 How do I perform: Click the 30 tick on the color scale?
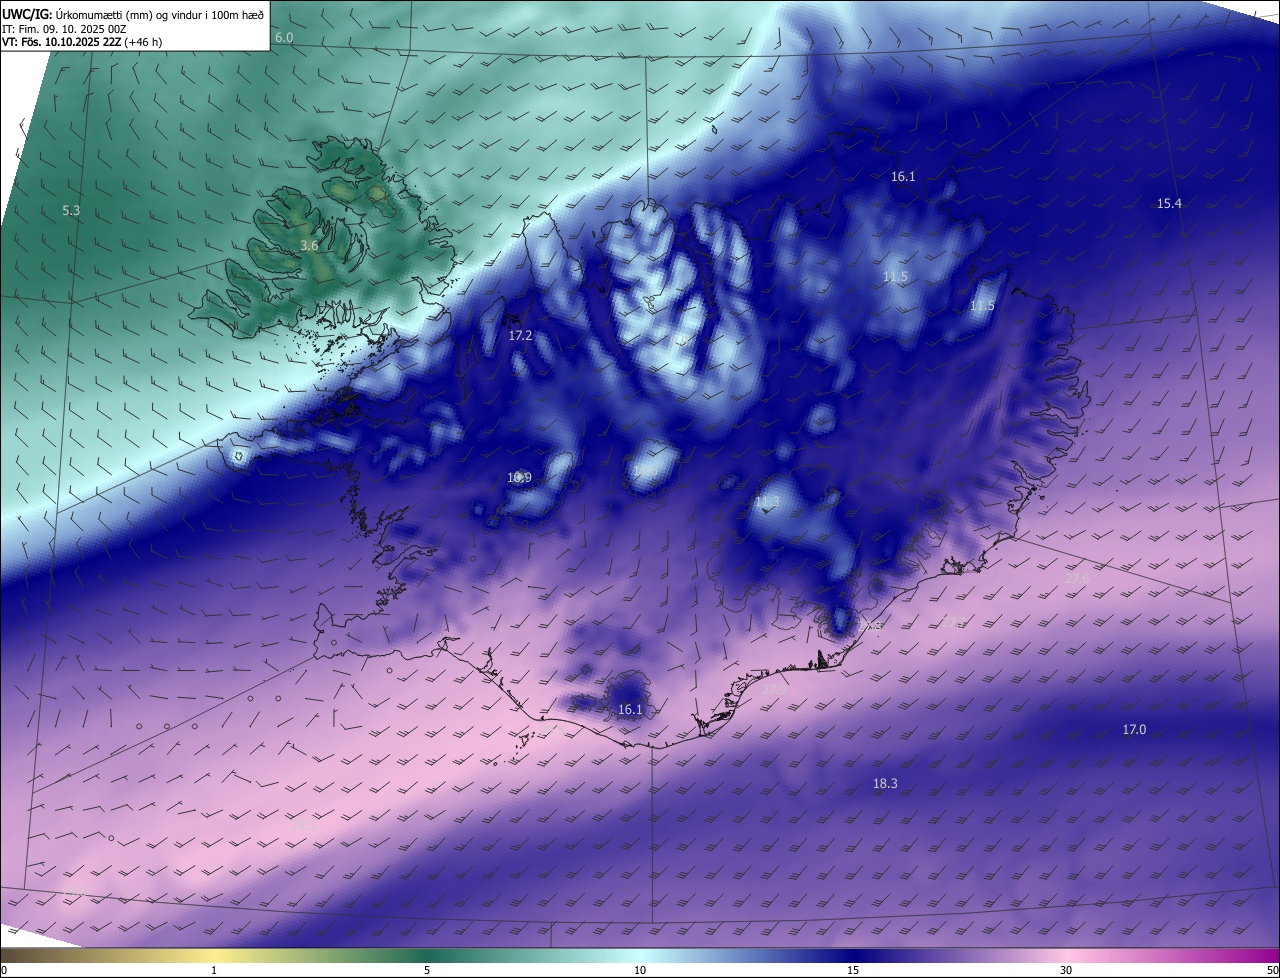1066,970
